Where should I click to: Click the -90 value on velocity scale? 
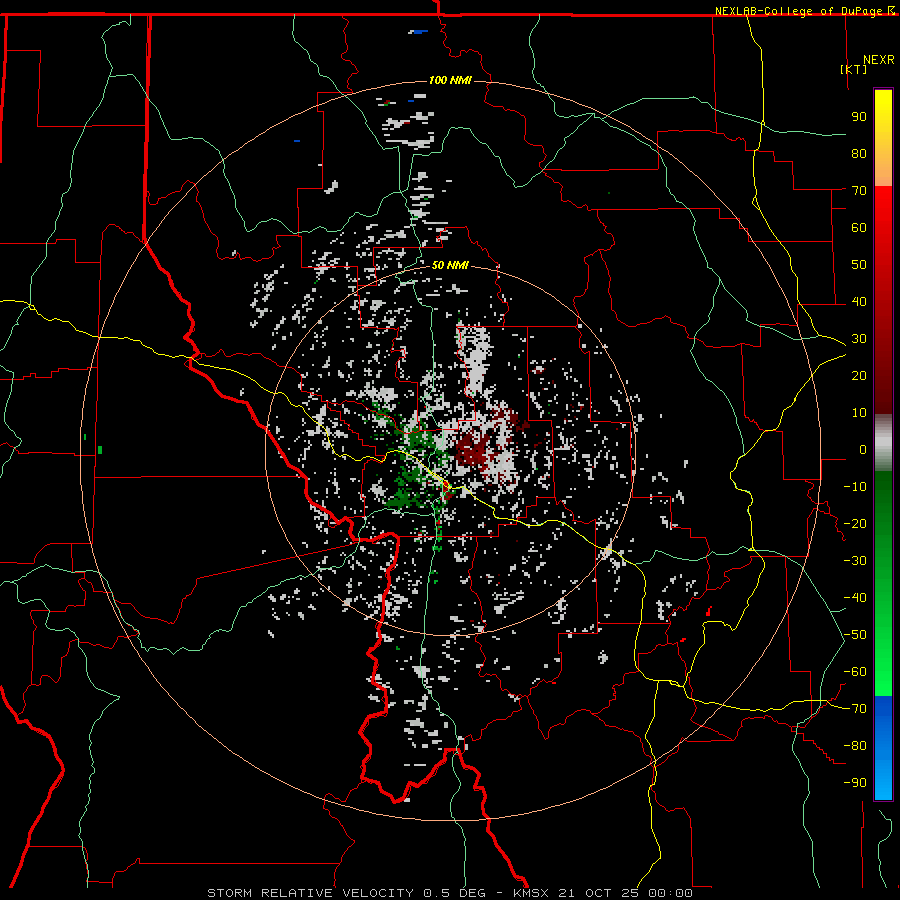click(x=855, y=783)
